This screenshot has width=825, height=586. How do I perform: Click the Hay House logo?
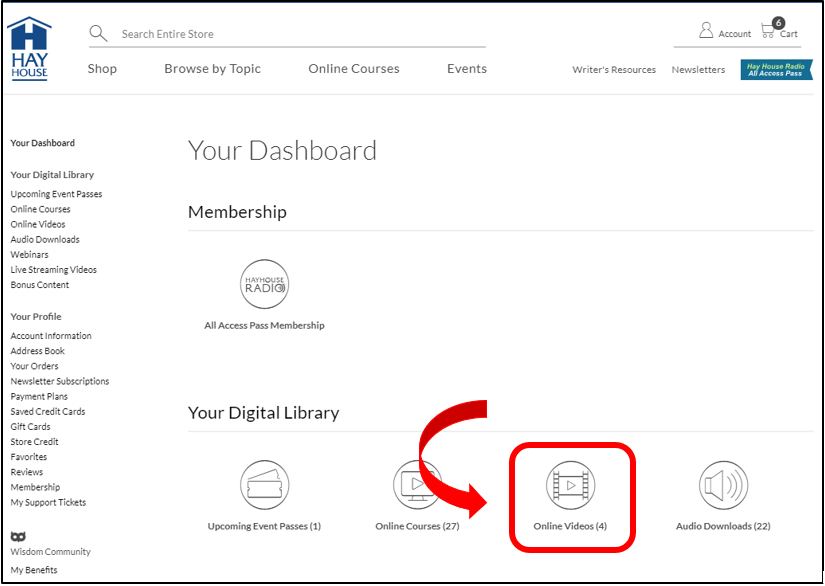tap(29, 48)
